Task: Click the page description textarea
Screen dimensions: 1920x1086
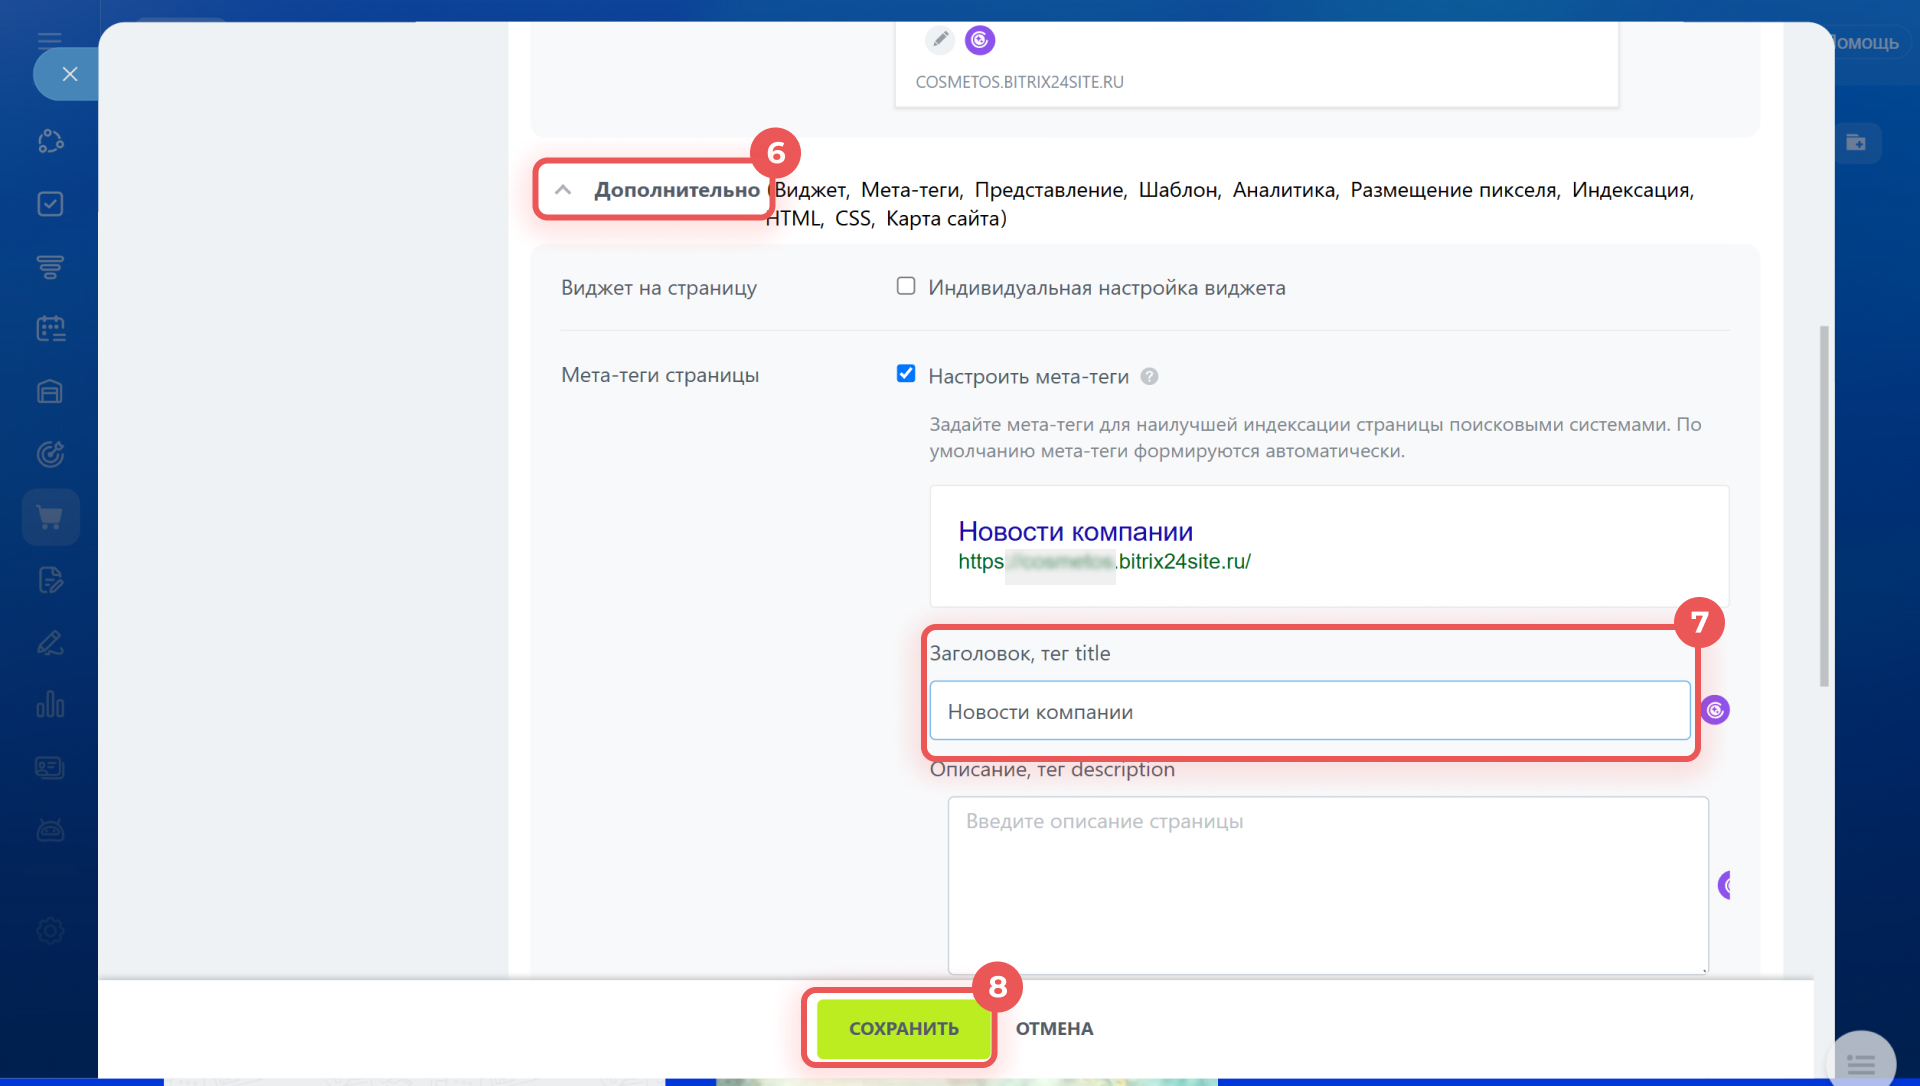Action: (x=1327, y=885)
